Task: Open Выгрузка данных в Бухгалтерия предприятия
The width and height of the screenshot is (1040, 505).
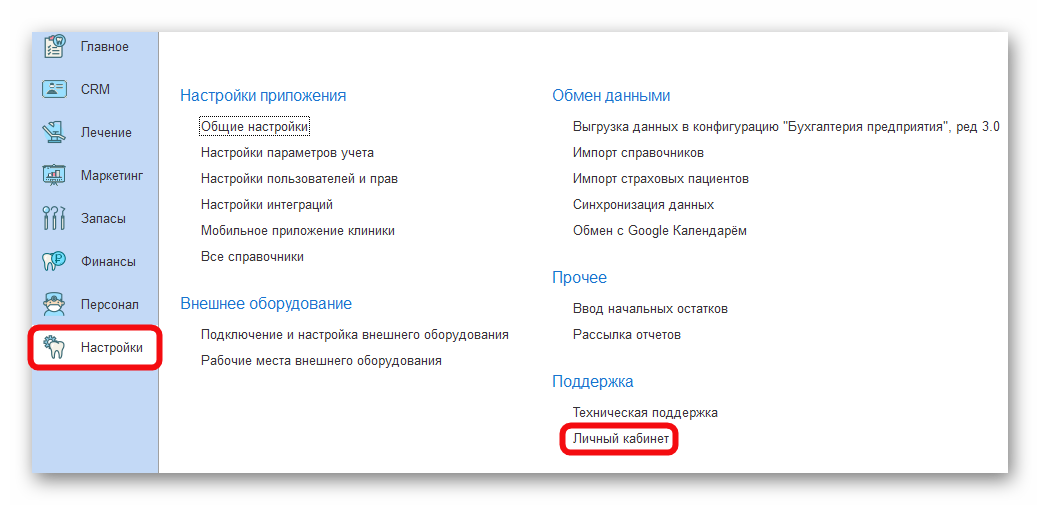Action: (786, 127)
